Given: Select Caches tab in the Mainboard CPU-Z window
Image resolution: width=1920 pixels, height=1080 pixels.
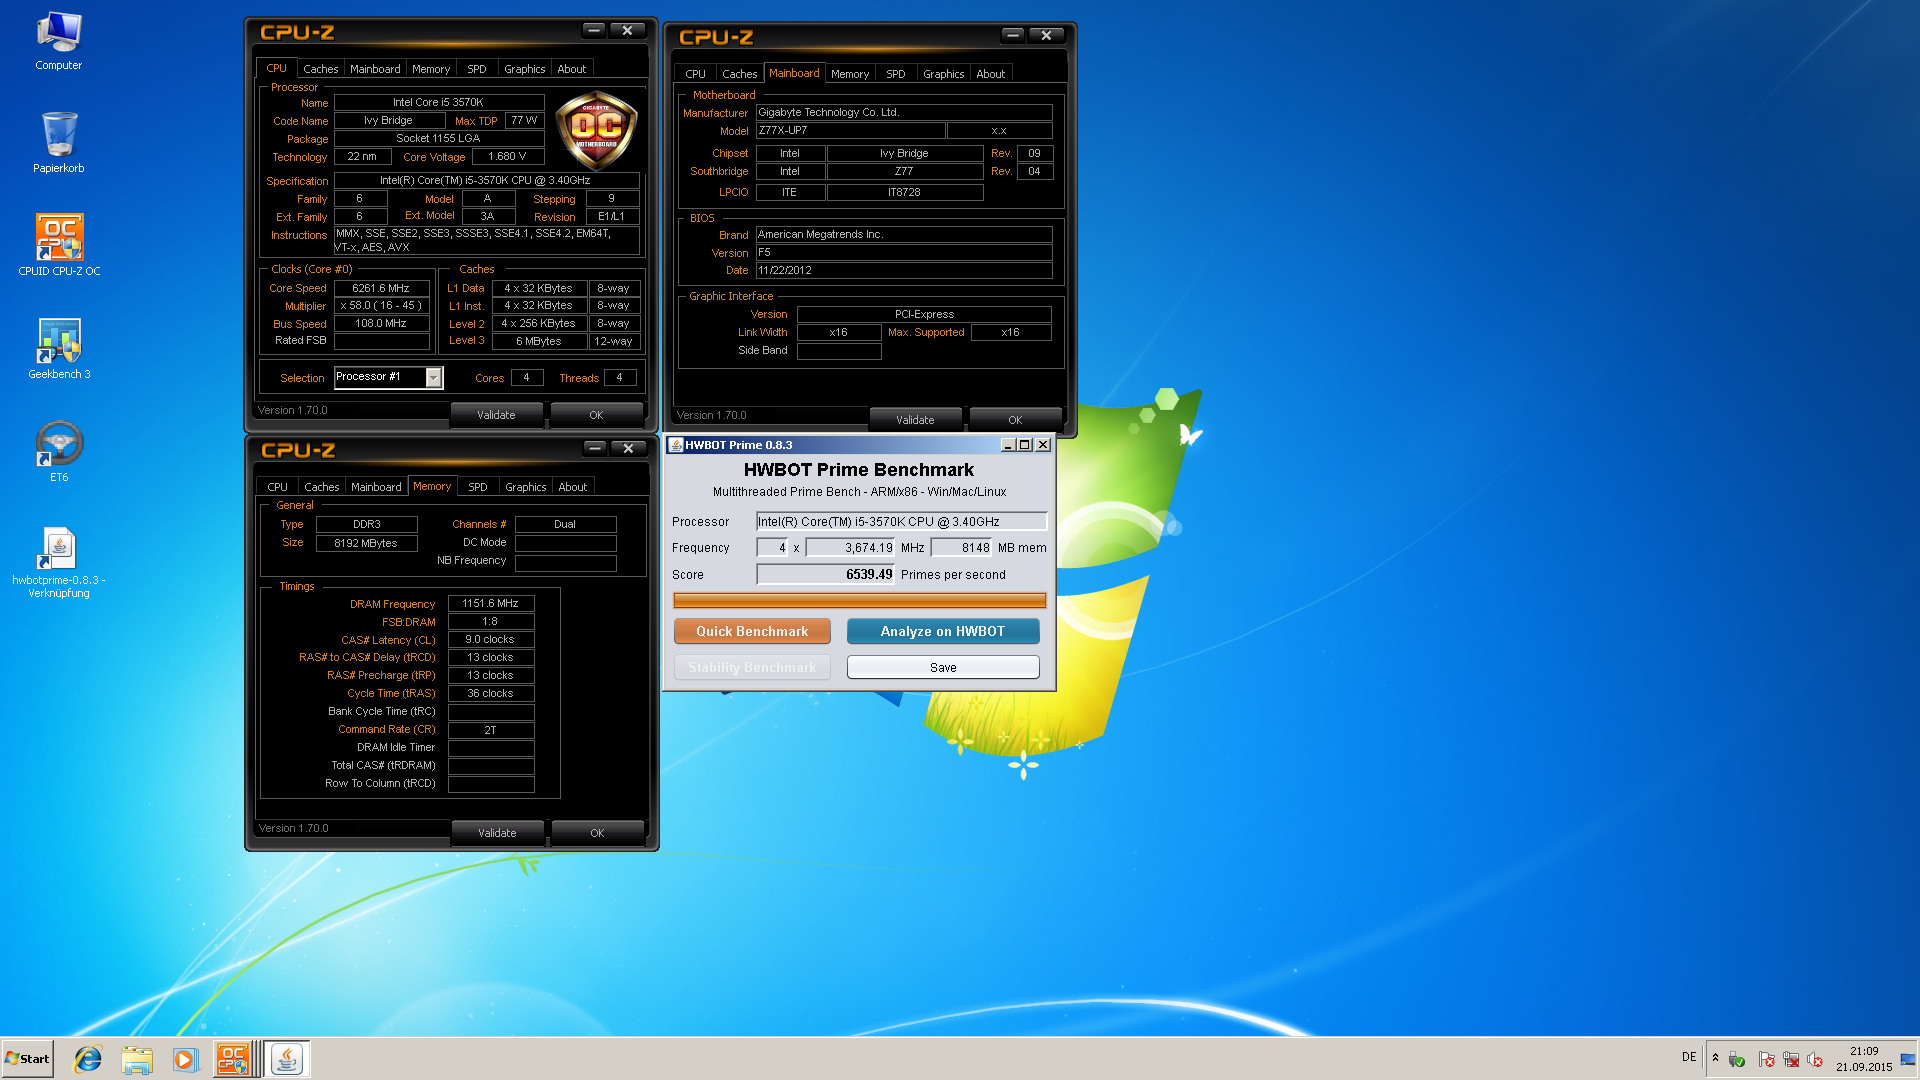Looking at the screenshot, I should click(x=740, y=74).
